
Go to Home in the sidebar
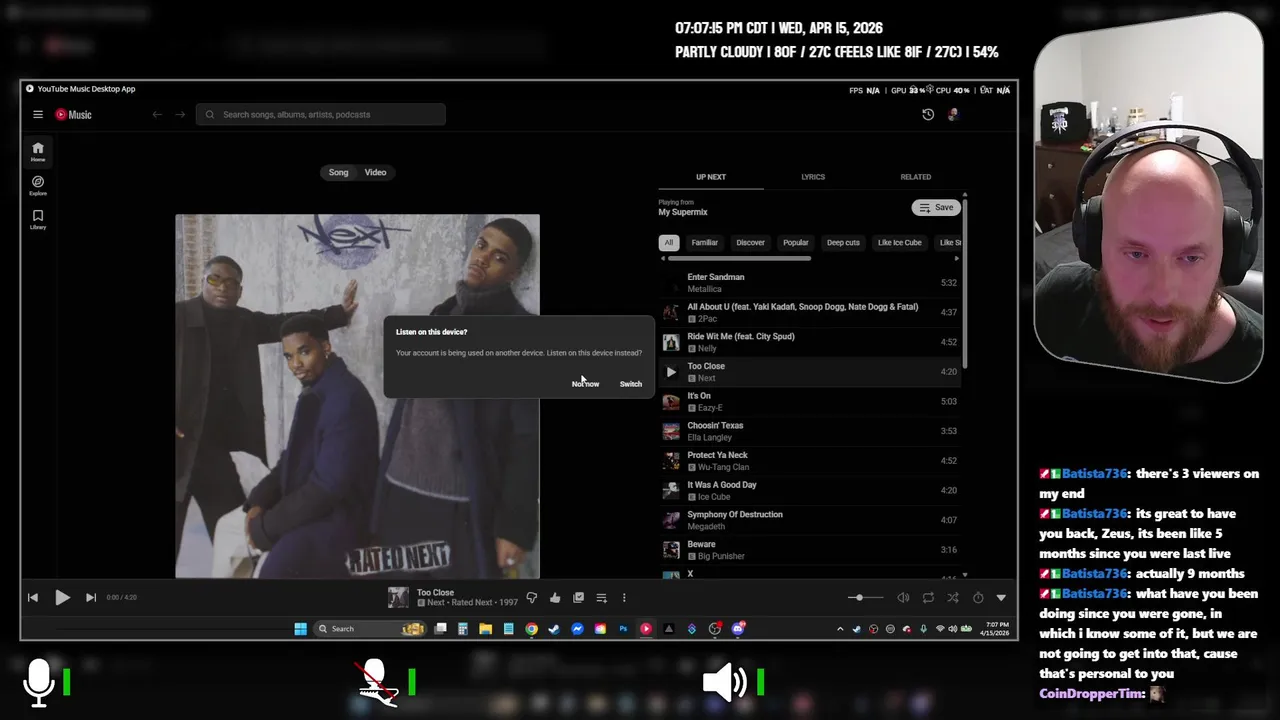tap(38, 152)
